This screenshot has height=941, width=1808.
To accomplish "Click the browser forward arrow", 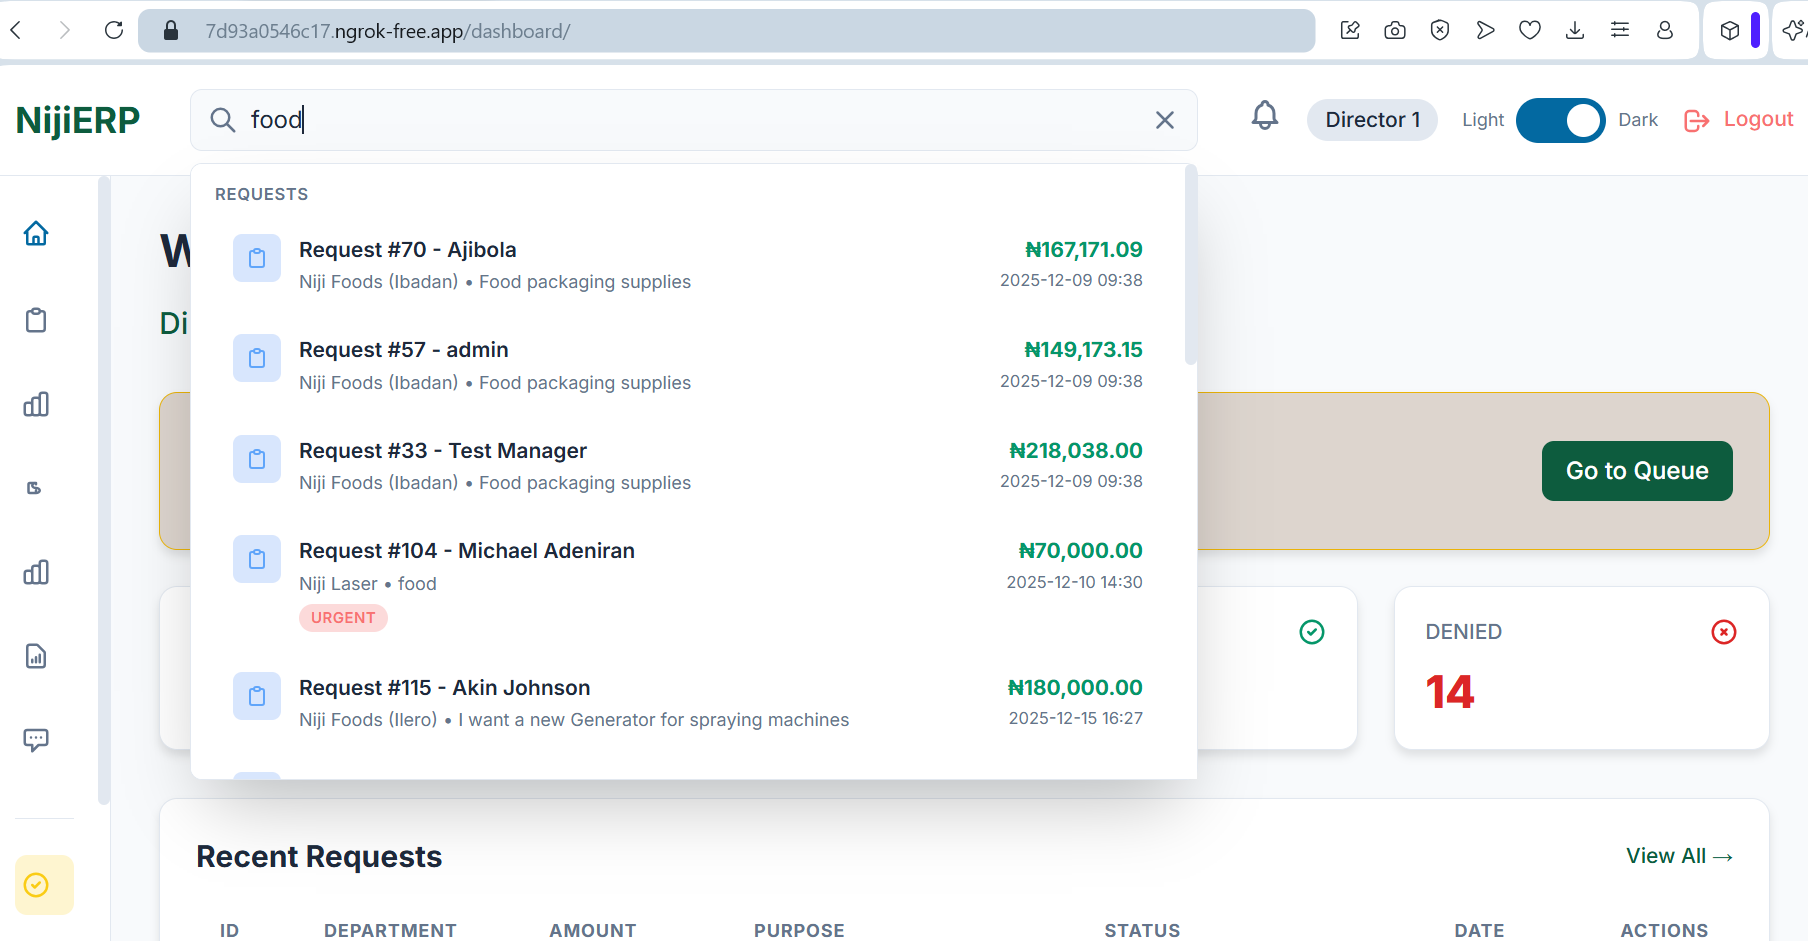I will coord(64,31).
